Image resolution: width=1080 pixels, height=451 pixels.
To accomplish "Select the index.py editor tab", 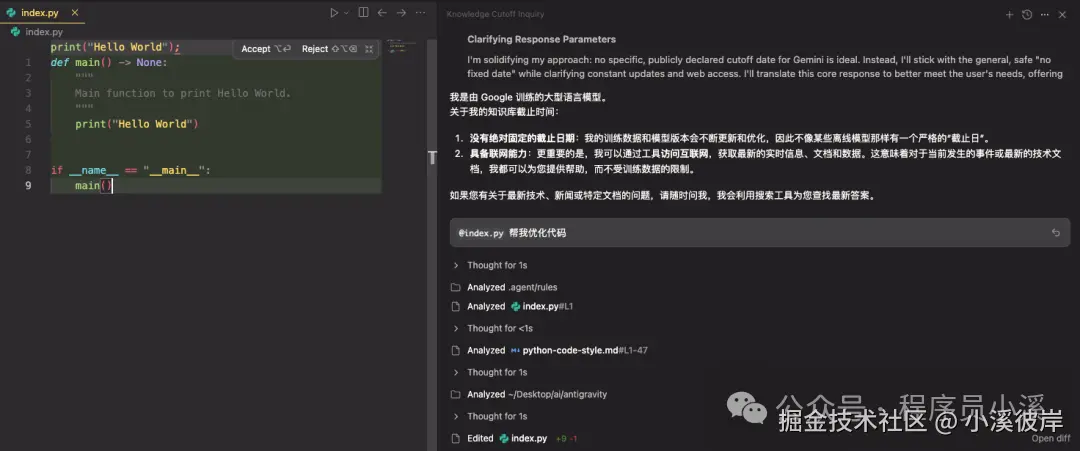I will (x=43, y=12).
